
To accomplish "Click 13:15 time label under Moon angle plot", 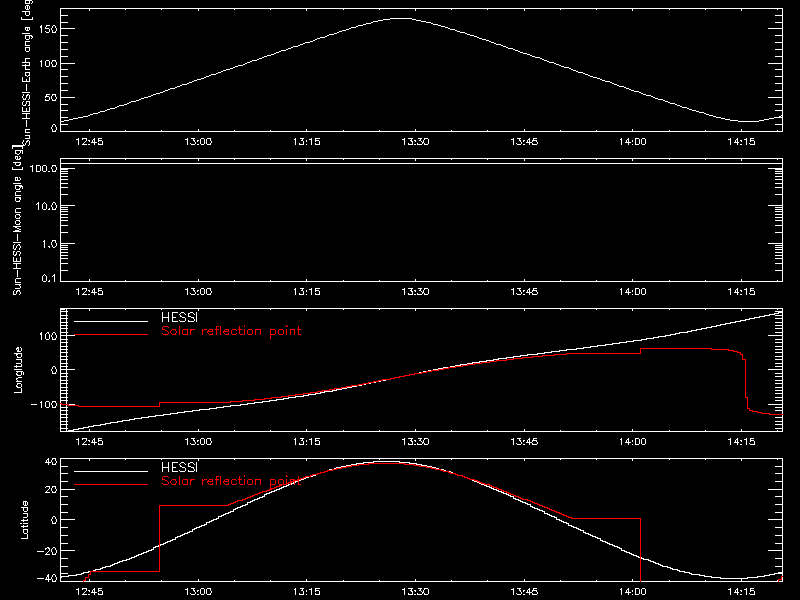I will 307,291.
